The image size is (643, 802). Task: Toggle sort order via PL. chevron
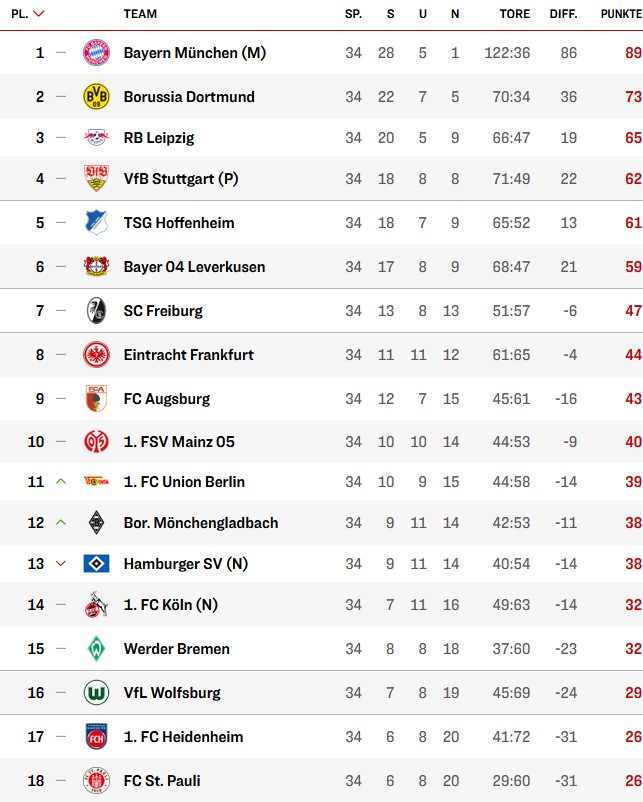[x=39, y=14]
